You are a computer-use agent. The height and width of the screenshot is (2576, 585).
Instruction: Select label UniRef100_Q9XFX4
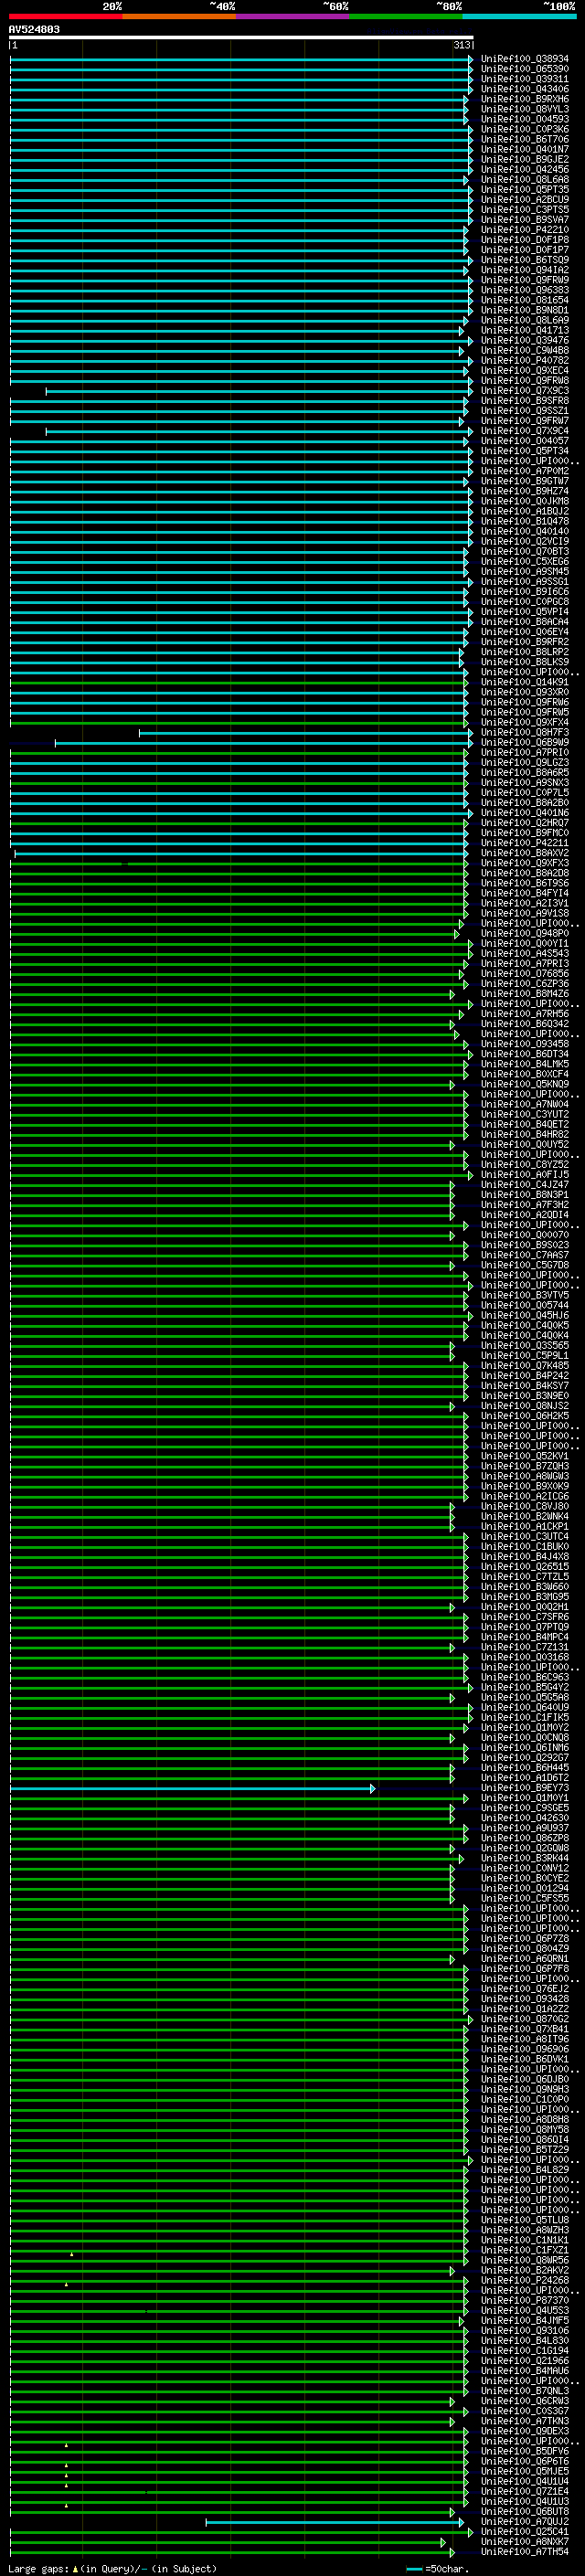pyautogui.click(x=525, y=722)
